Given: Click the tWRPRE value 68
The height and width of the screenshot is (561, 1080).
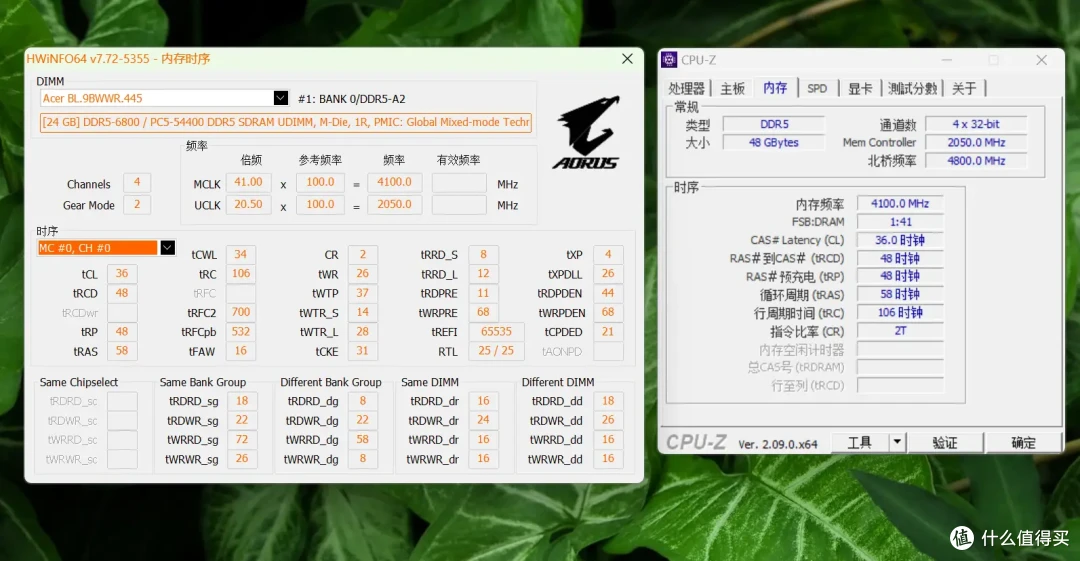Looking at the screenshot, I should [483, 312].
